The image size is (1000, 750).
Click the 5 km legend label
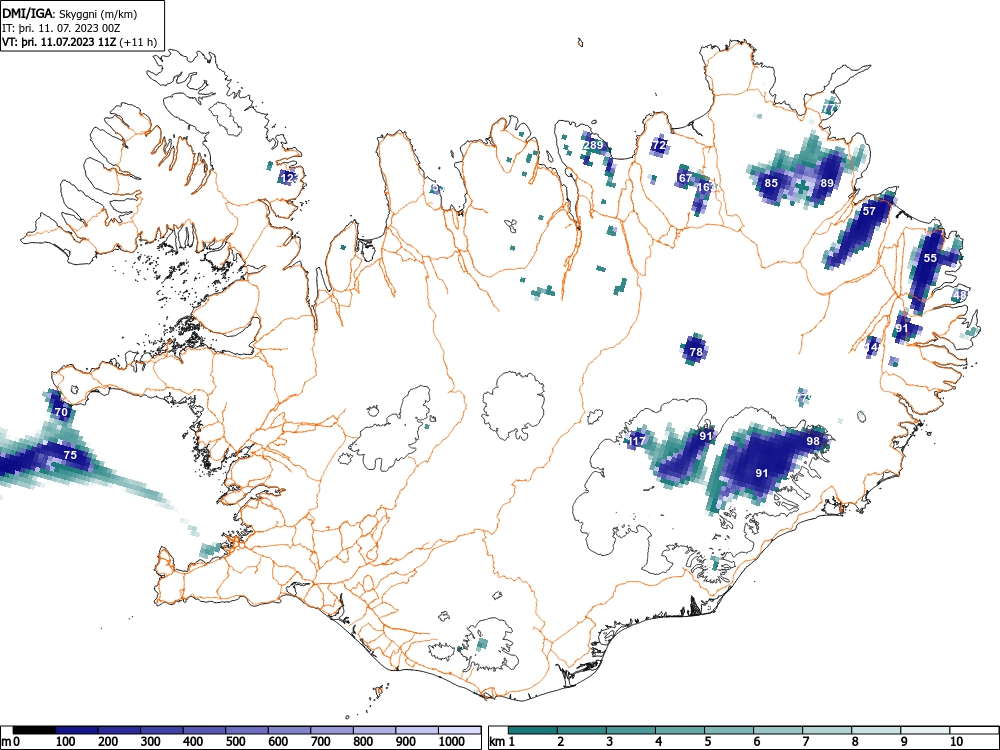click(708, 742)
